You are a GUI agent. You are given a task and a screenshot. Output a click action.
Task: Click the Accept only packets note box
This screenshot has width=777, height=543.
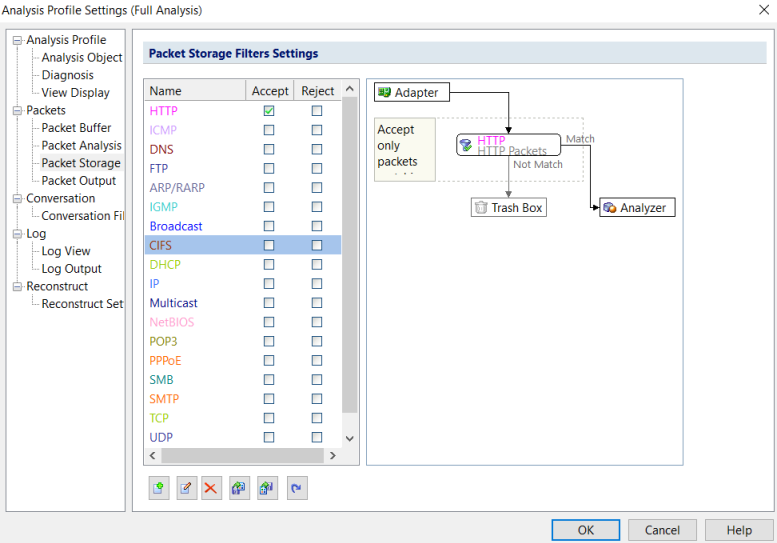click(405, 149)
